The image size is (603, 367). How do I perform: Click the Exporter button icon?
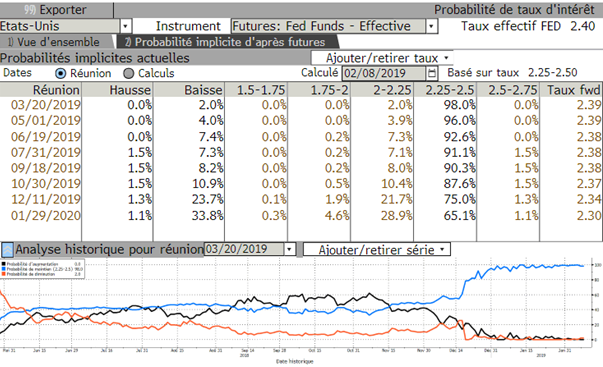pos(30,9)
